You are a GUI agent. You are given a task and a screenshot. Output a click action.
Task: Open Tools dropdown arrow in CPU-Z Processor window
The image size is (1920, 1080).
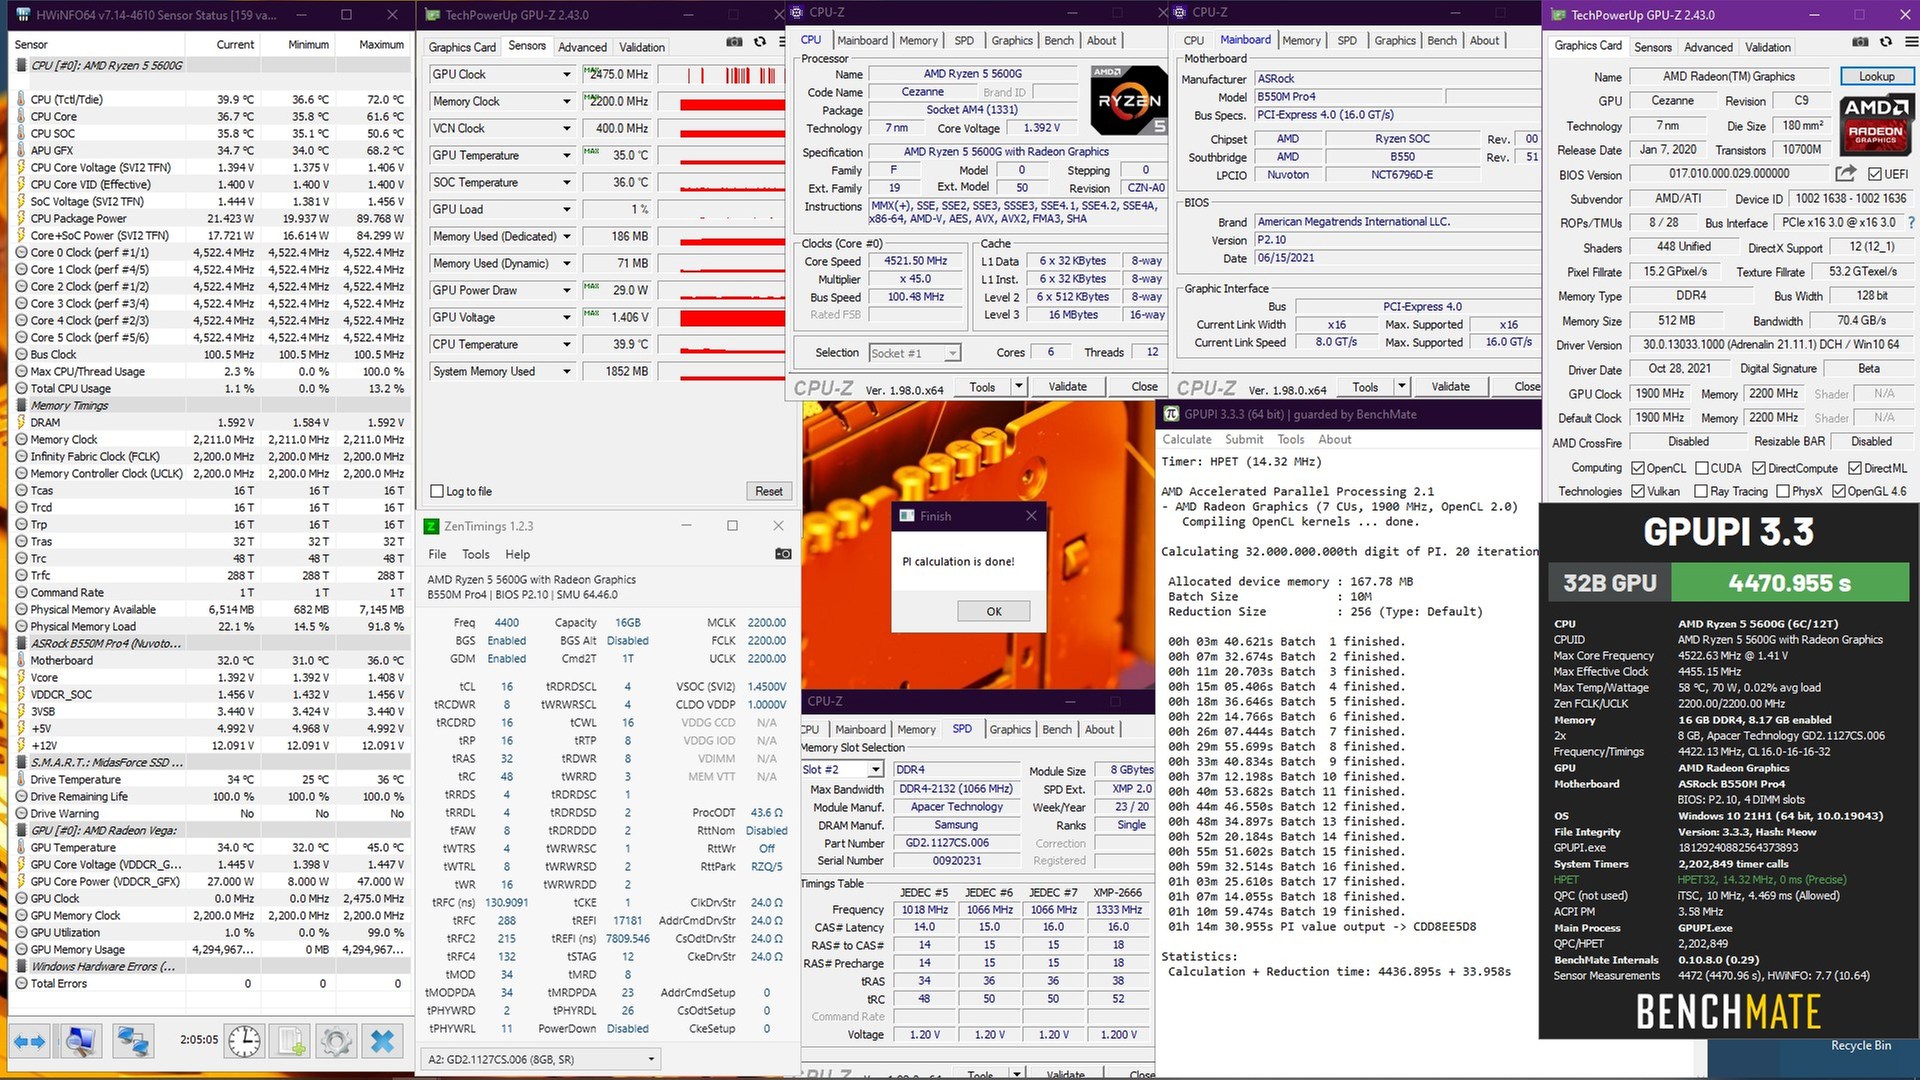[x=1018, y=387]
